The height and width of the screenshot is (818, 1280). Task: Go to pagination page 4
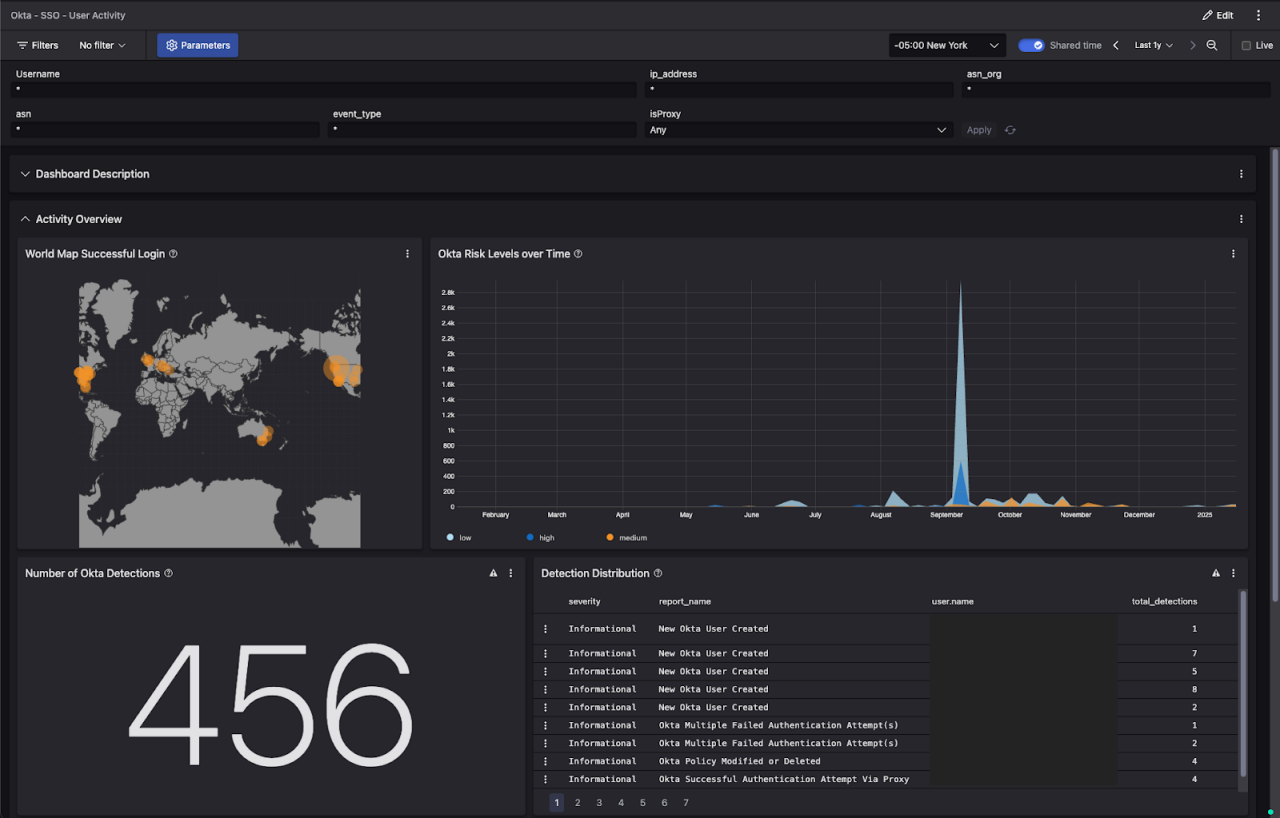(621, 802)
